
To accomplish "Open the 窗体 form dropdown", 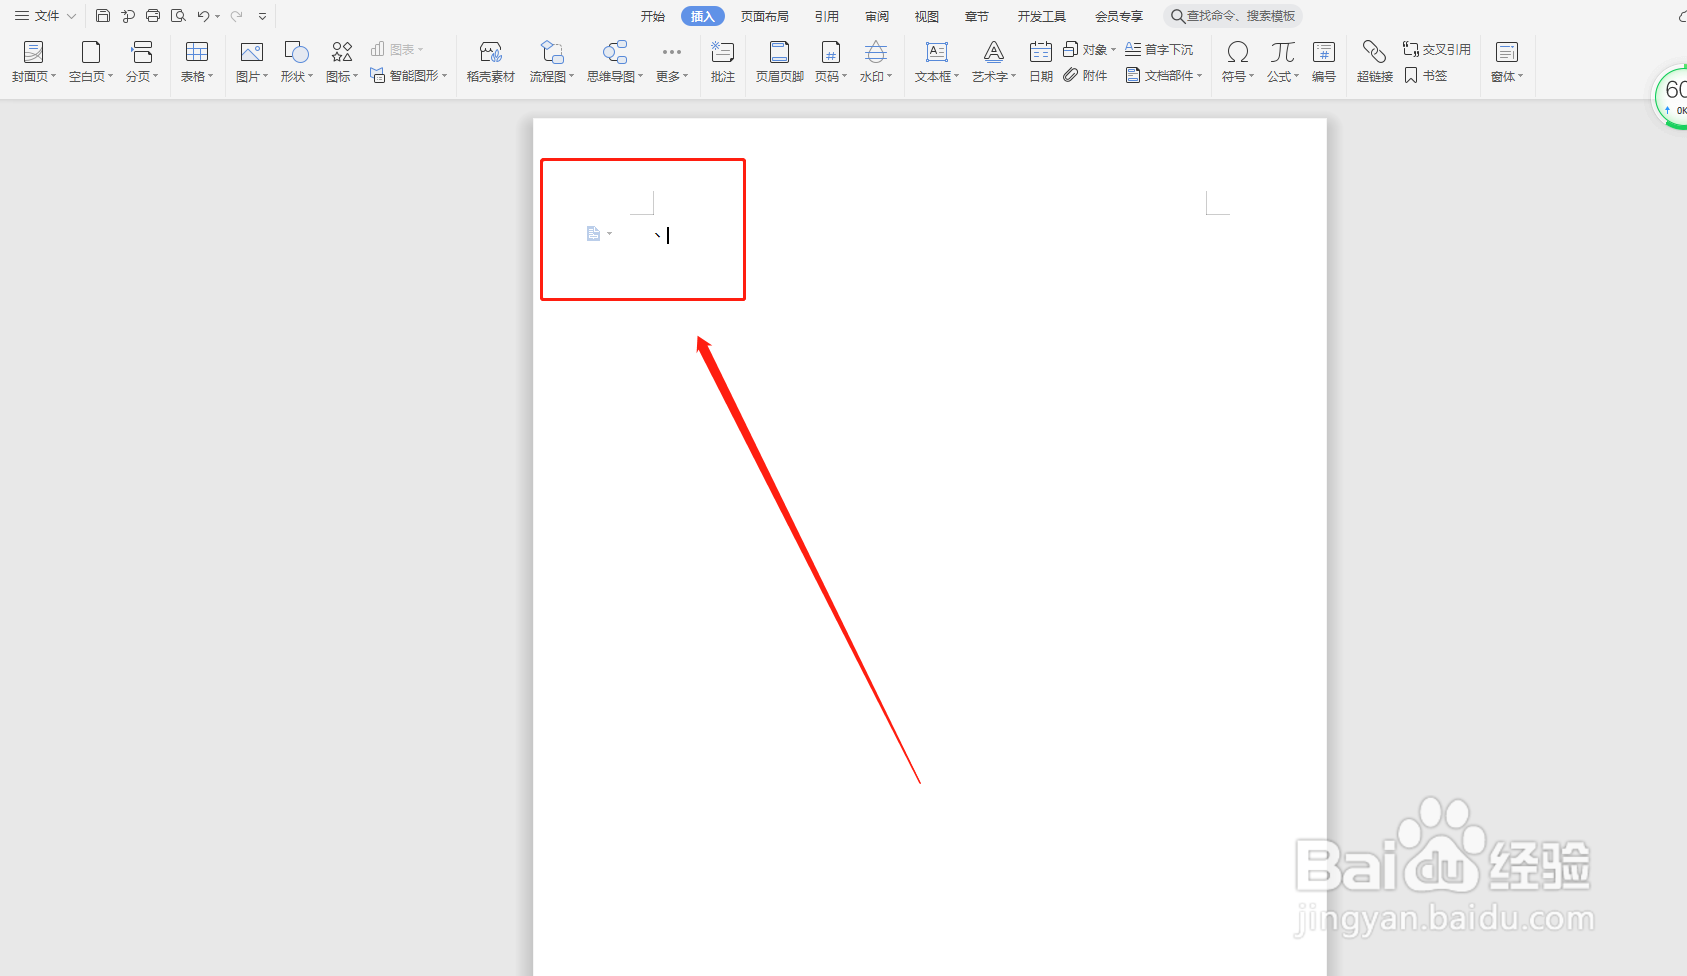I will tap(1507, 62).
